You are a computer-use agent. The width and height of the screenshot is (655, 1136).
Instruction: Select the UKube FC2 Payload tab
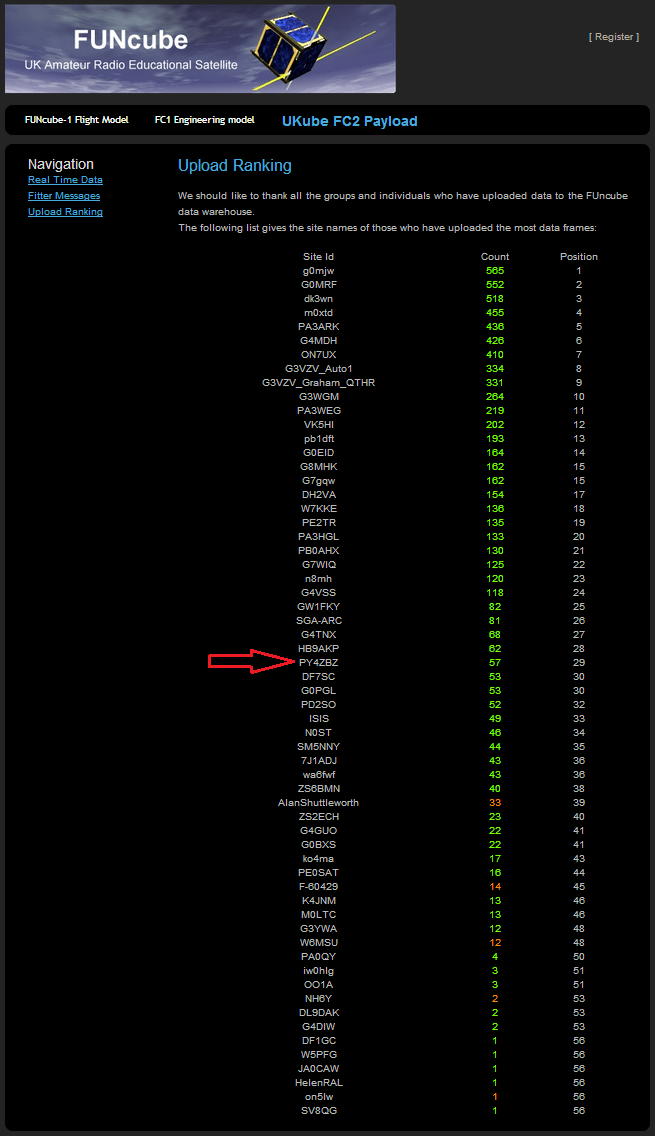(x=349, y=121)
